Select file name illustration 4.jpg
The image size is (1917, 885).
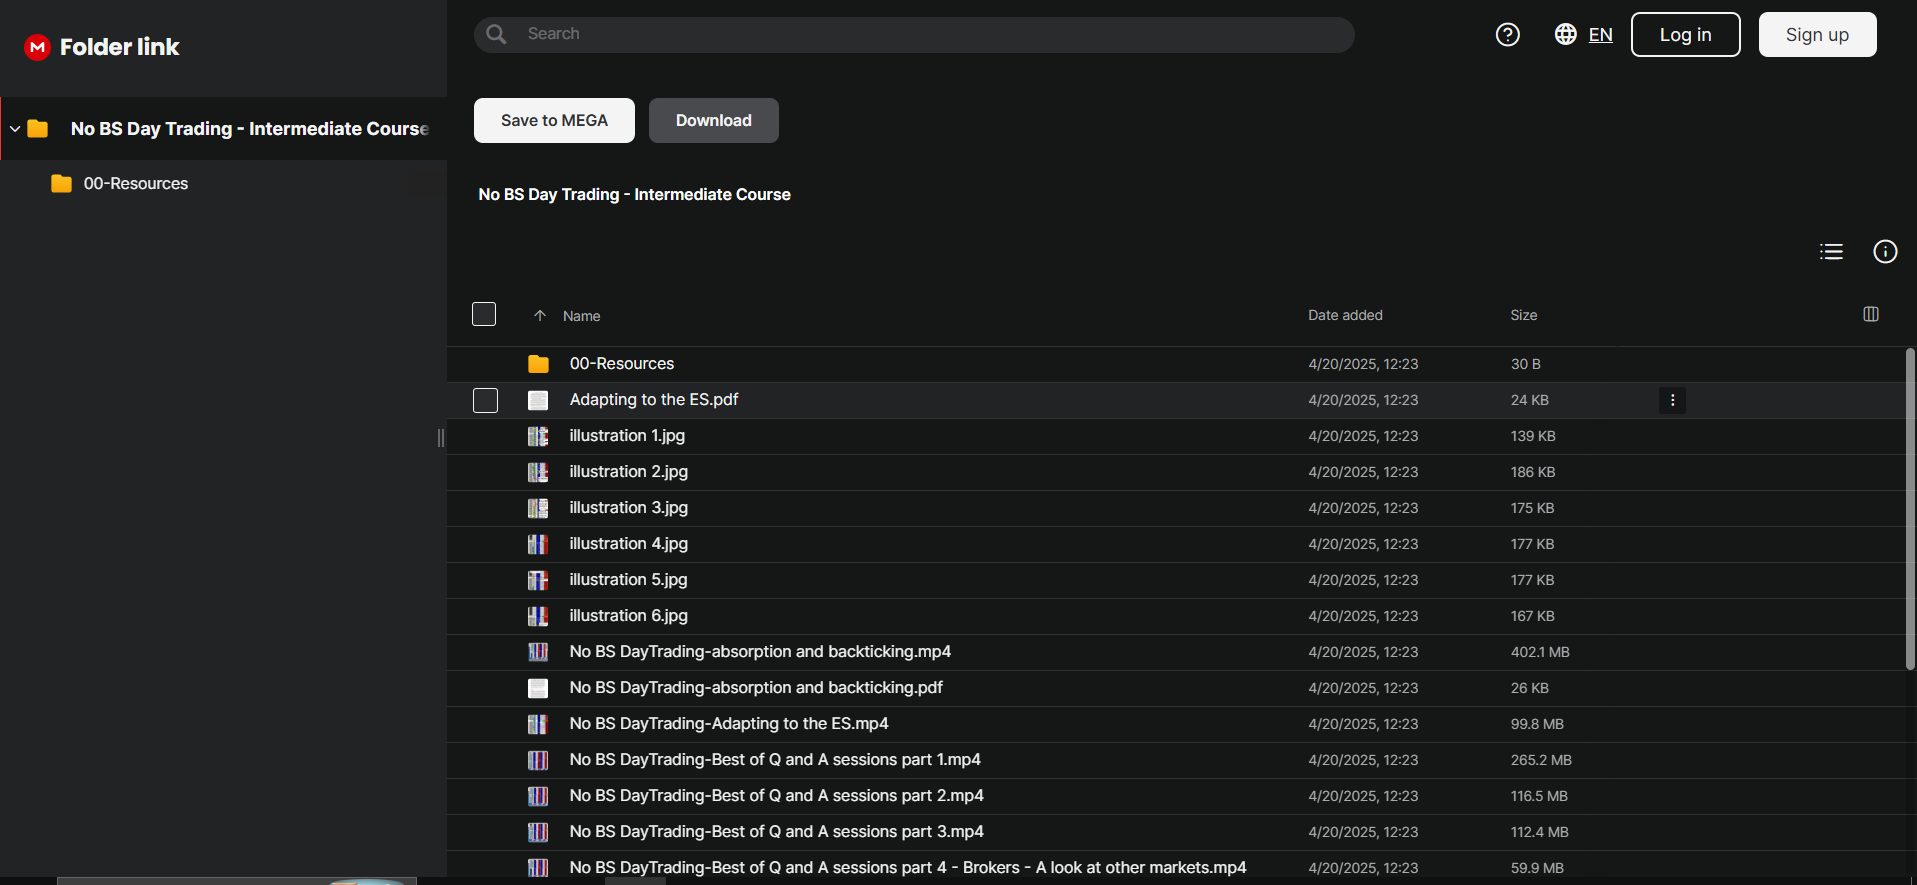tap(629, 544)
